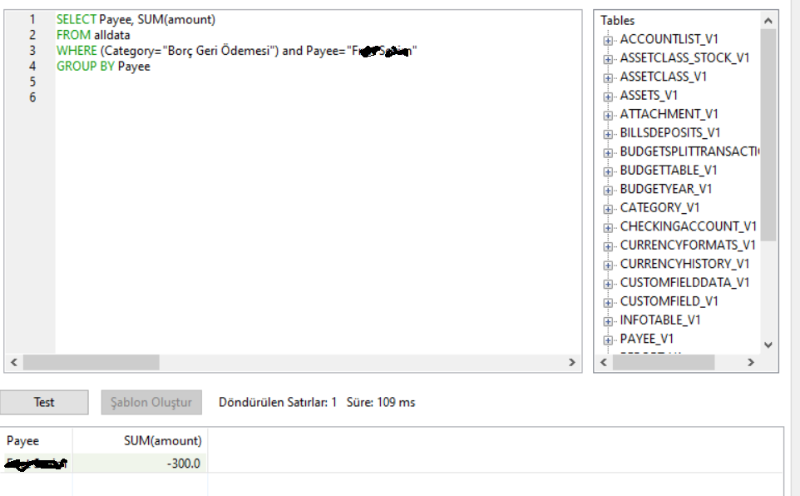Select BILLSDEPOSITS_V1 table name

(670, 133)
